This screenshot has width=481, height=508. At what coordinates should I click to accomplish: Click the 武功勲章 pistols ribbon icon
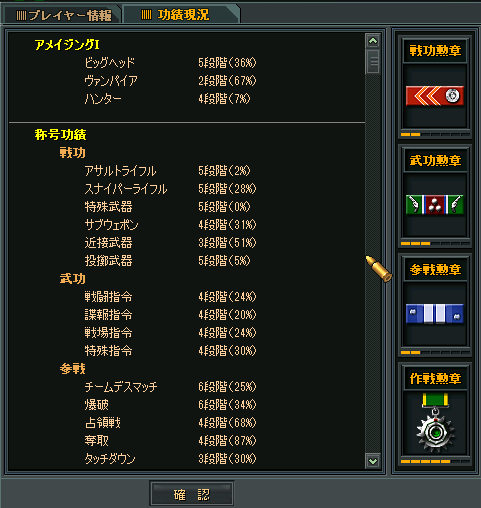435,204
